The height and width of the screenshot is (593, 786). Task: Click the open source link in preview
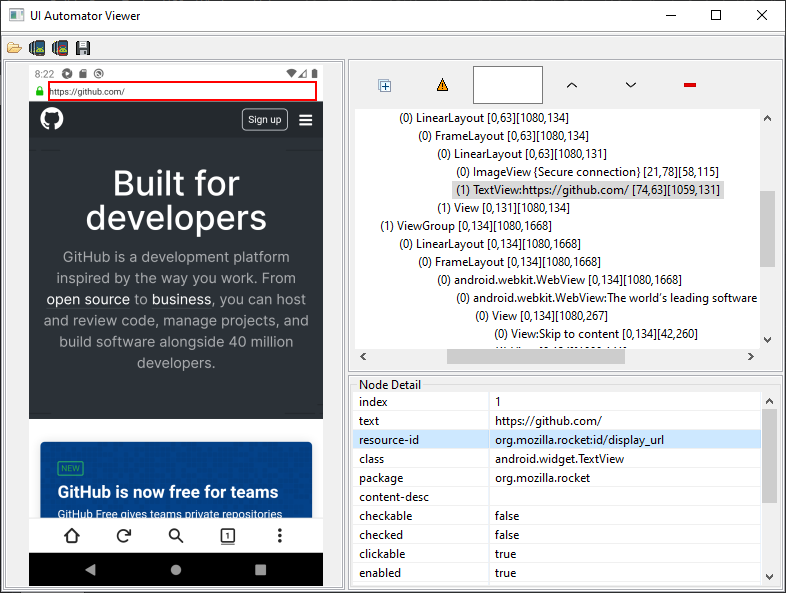[x=88, y=299]
